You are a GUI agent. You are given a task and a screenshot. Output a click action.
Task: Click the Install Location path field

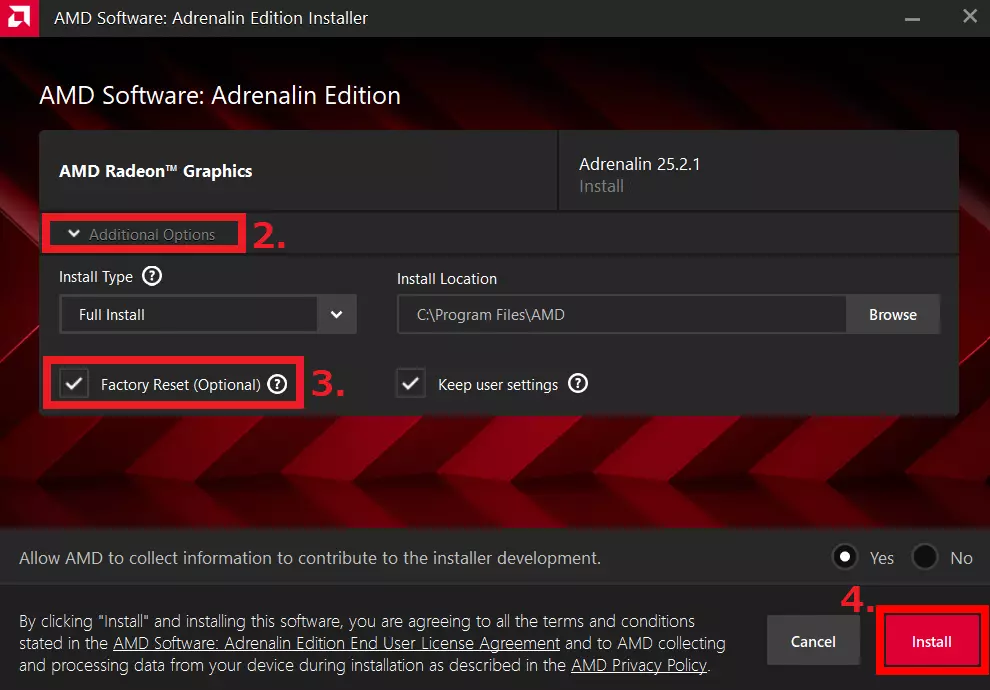pos(621,314)
